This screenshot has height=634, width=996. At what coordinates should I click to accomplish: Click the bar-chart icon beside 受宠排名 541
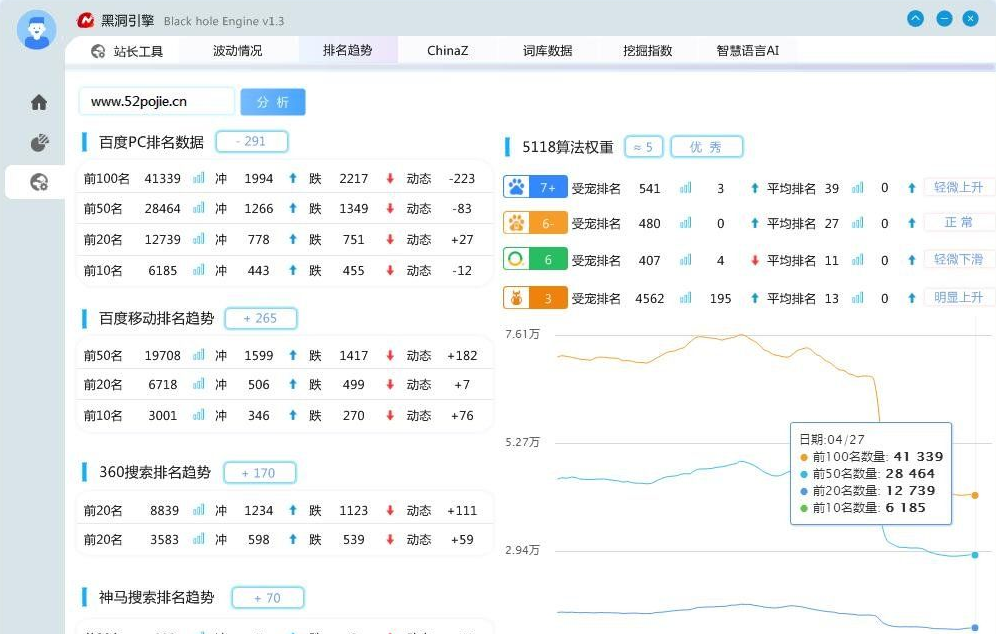point(682,185)
